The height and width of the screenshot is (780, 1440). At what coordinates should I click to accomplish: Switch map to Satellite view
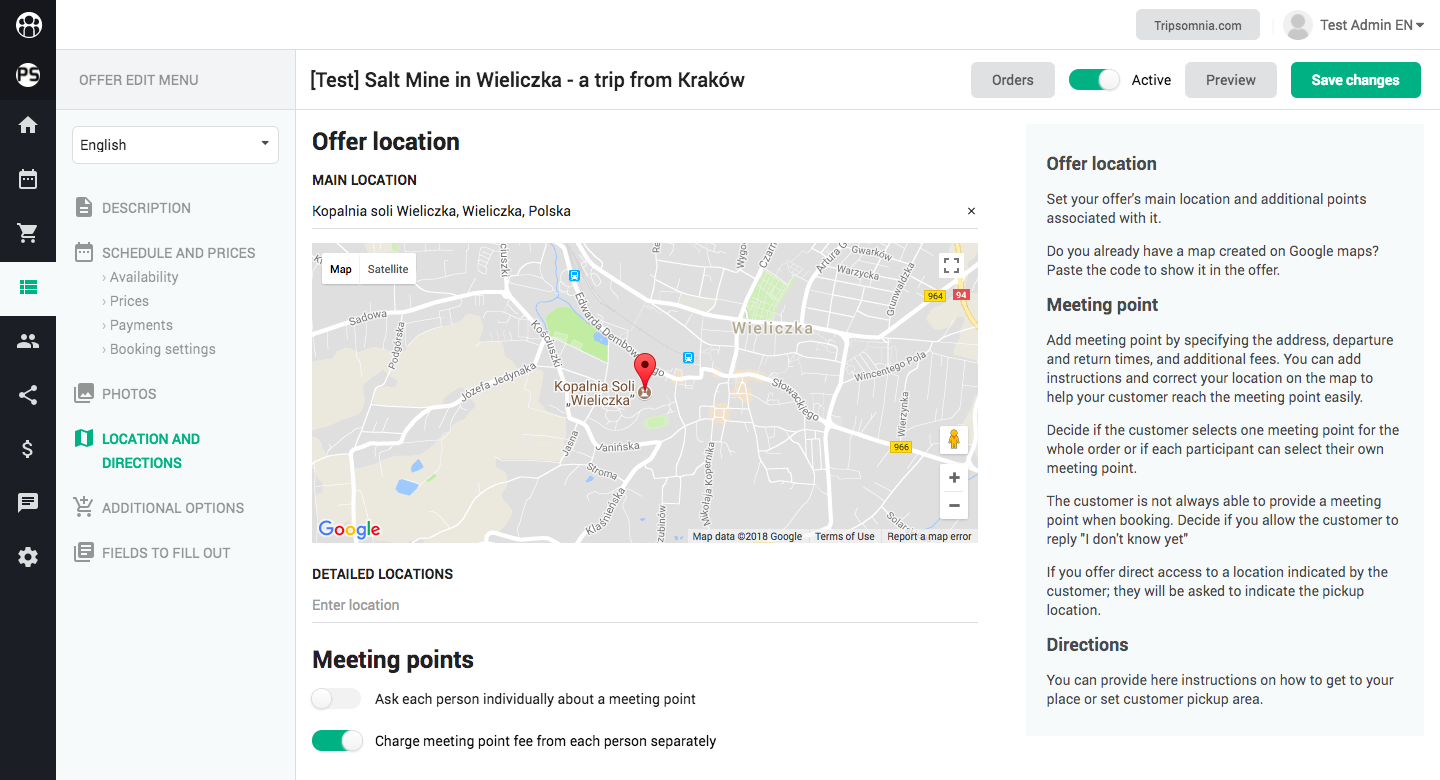pos(388,269)
